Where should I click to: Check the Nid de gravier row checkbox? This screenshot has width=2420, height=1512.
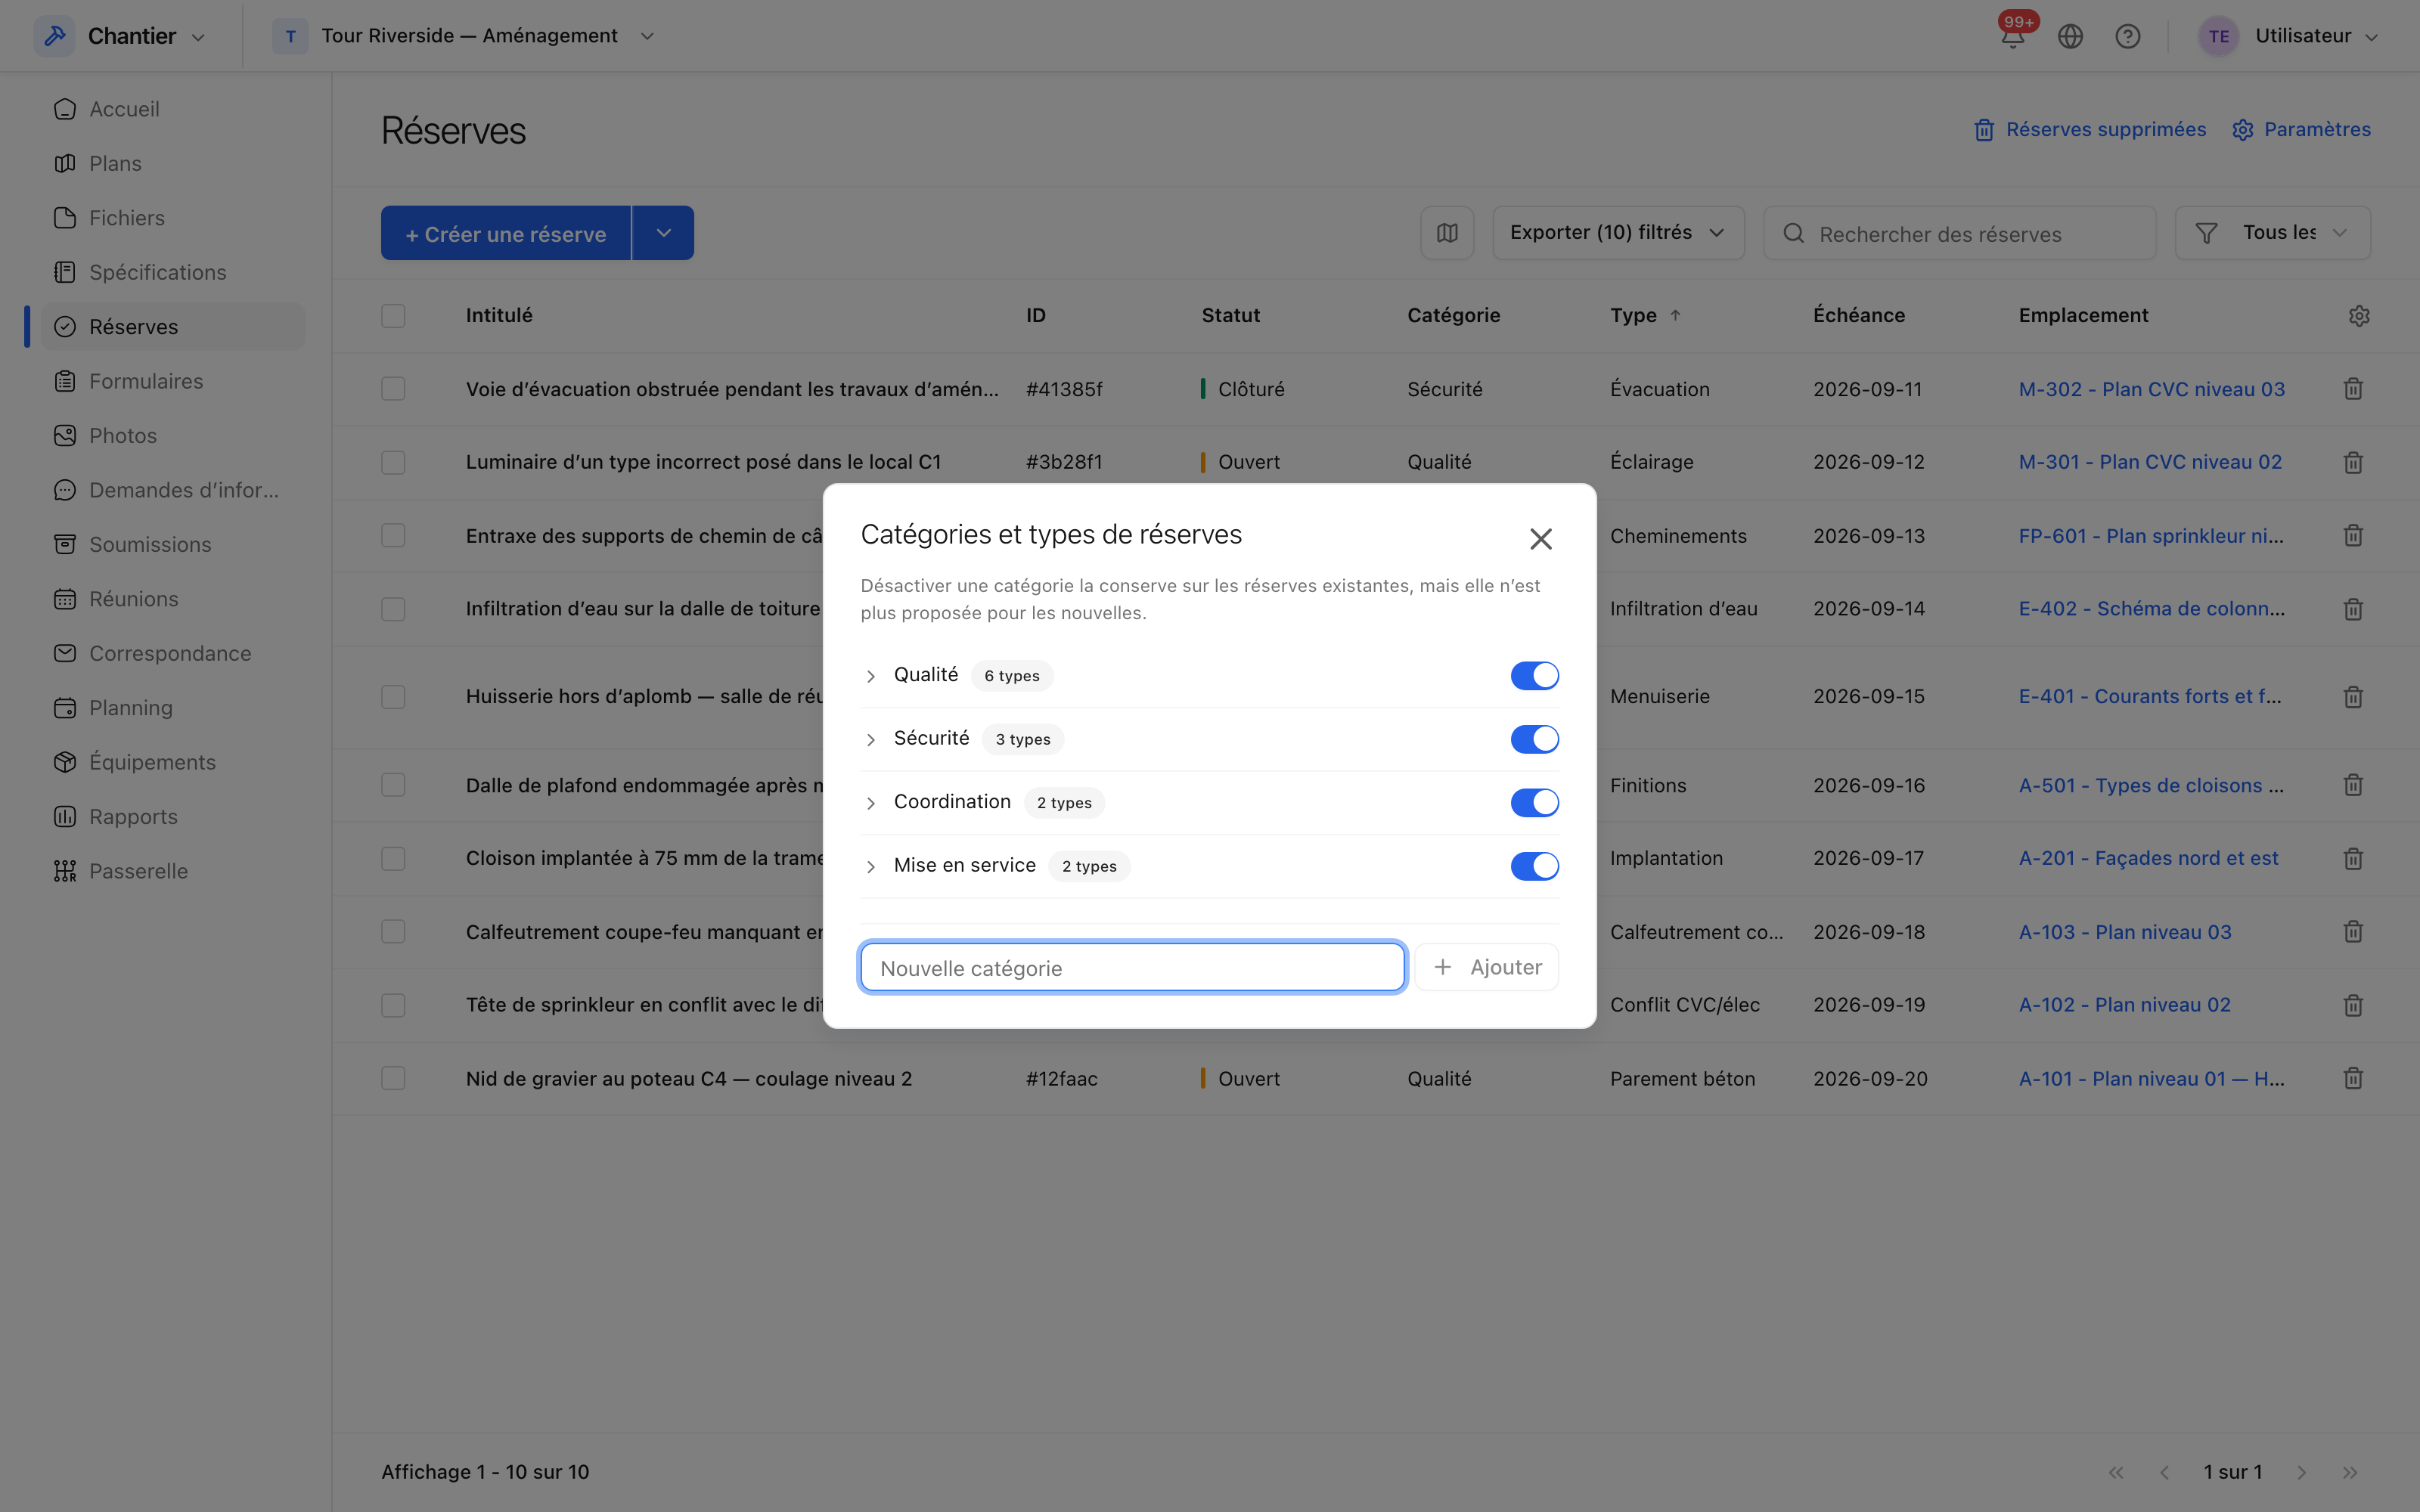click(x=393, y=1078)
